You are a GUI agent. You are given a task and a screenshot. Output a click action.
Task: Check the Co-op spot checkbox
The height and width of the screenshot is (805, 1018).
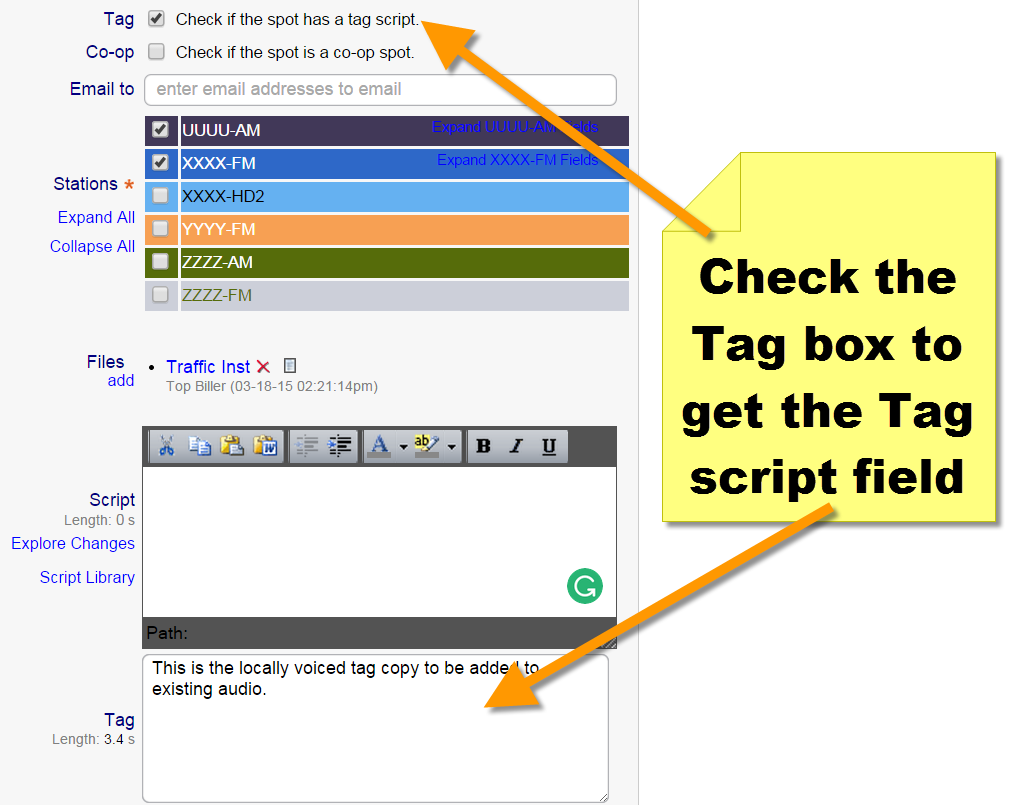(156, 51)
